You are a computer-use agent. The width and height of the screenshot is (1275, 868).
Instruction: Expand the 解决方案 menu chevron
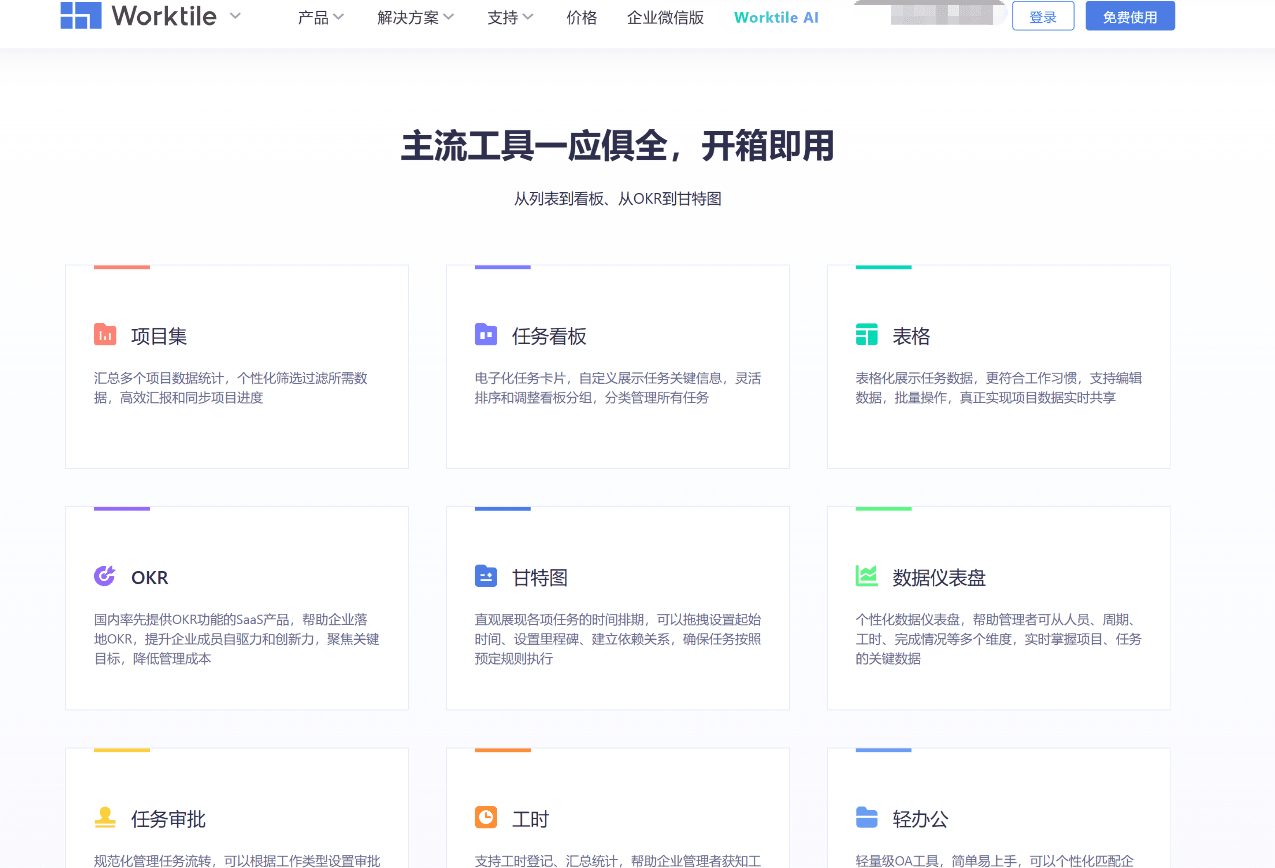[x=449, y=17]
